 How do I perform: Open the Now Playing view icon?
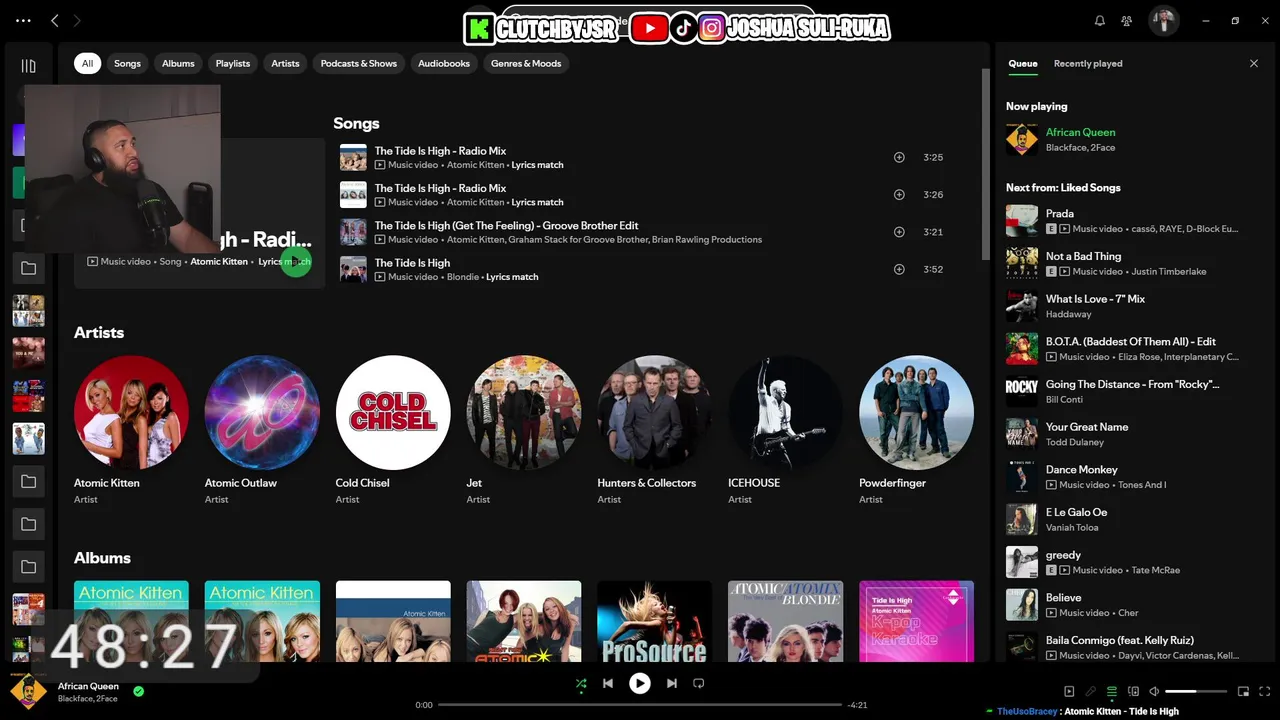click(1069, 691)
